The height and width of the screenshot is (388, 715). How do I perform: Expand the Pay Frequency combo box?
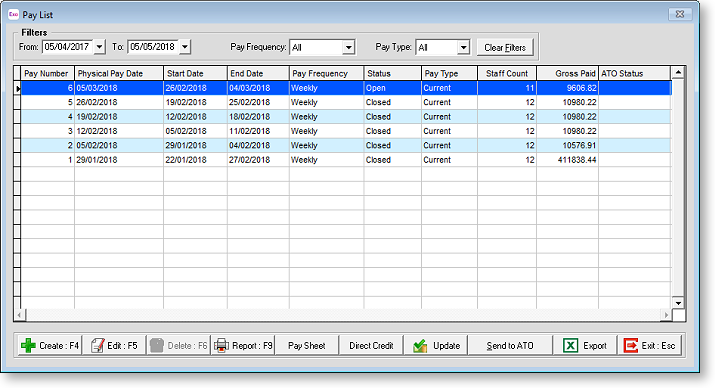coord(348,47)
